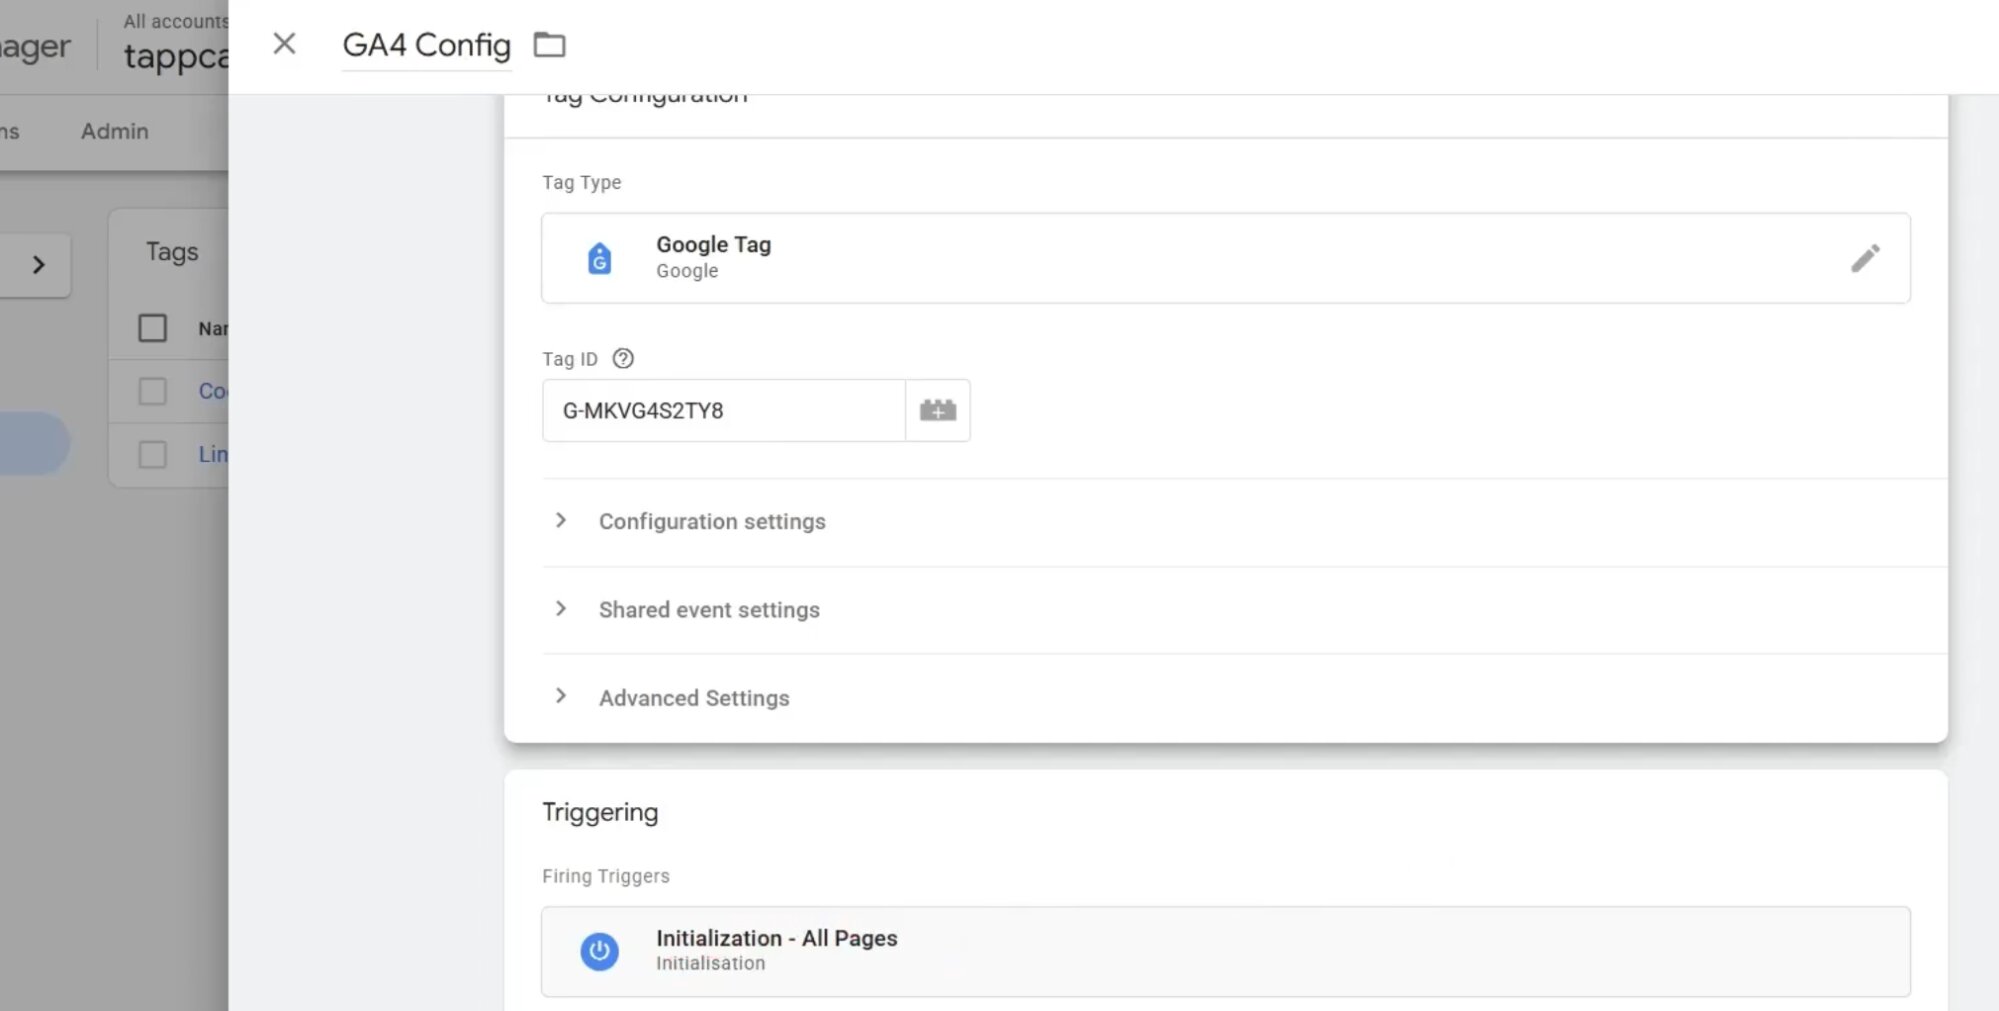This screenshot has width=1999, height=1011.
Task: Click the Tag ID help question icon
Action: click(x=623, y=358)
